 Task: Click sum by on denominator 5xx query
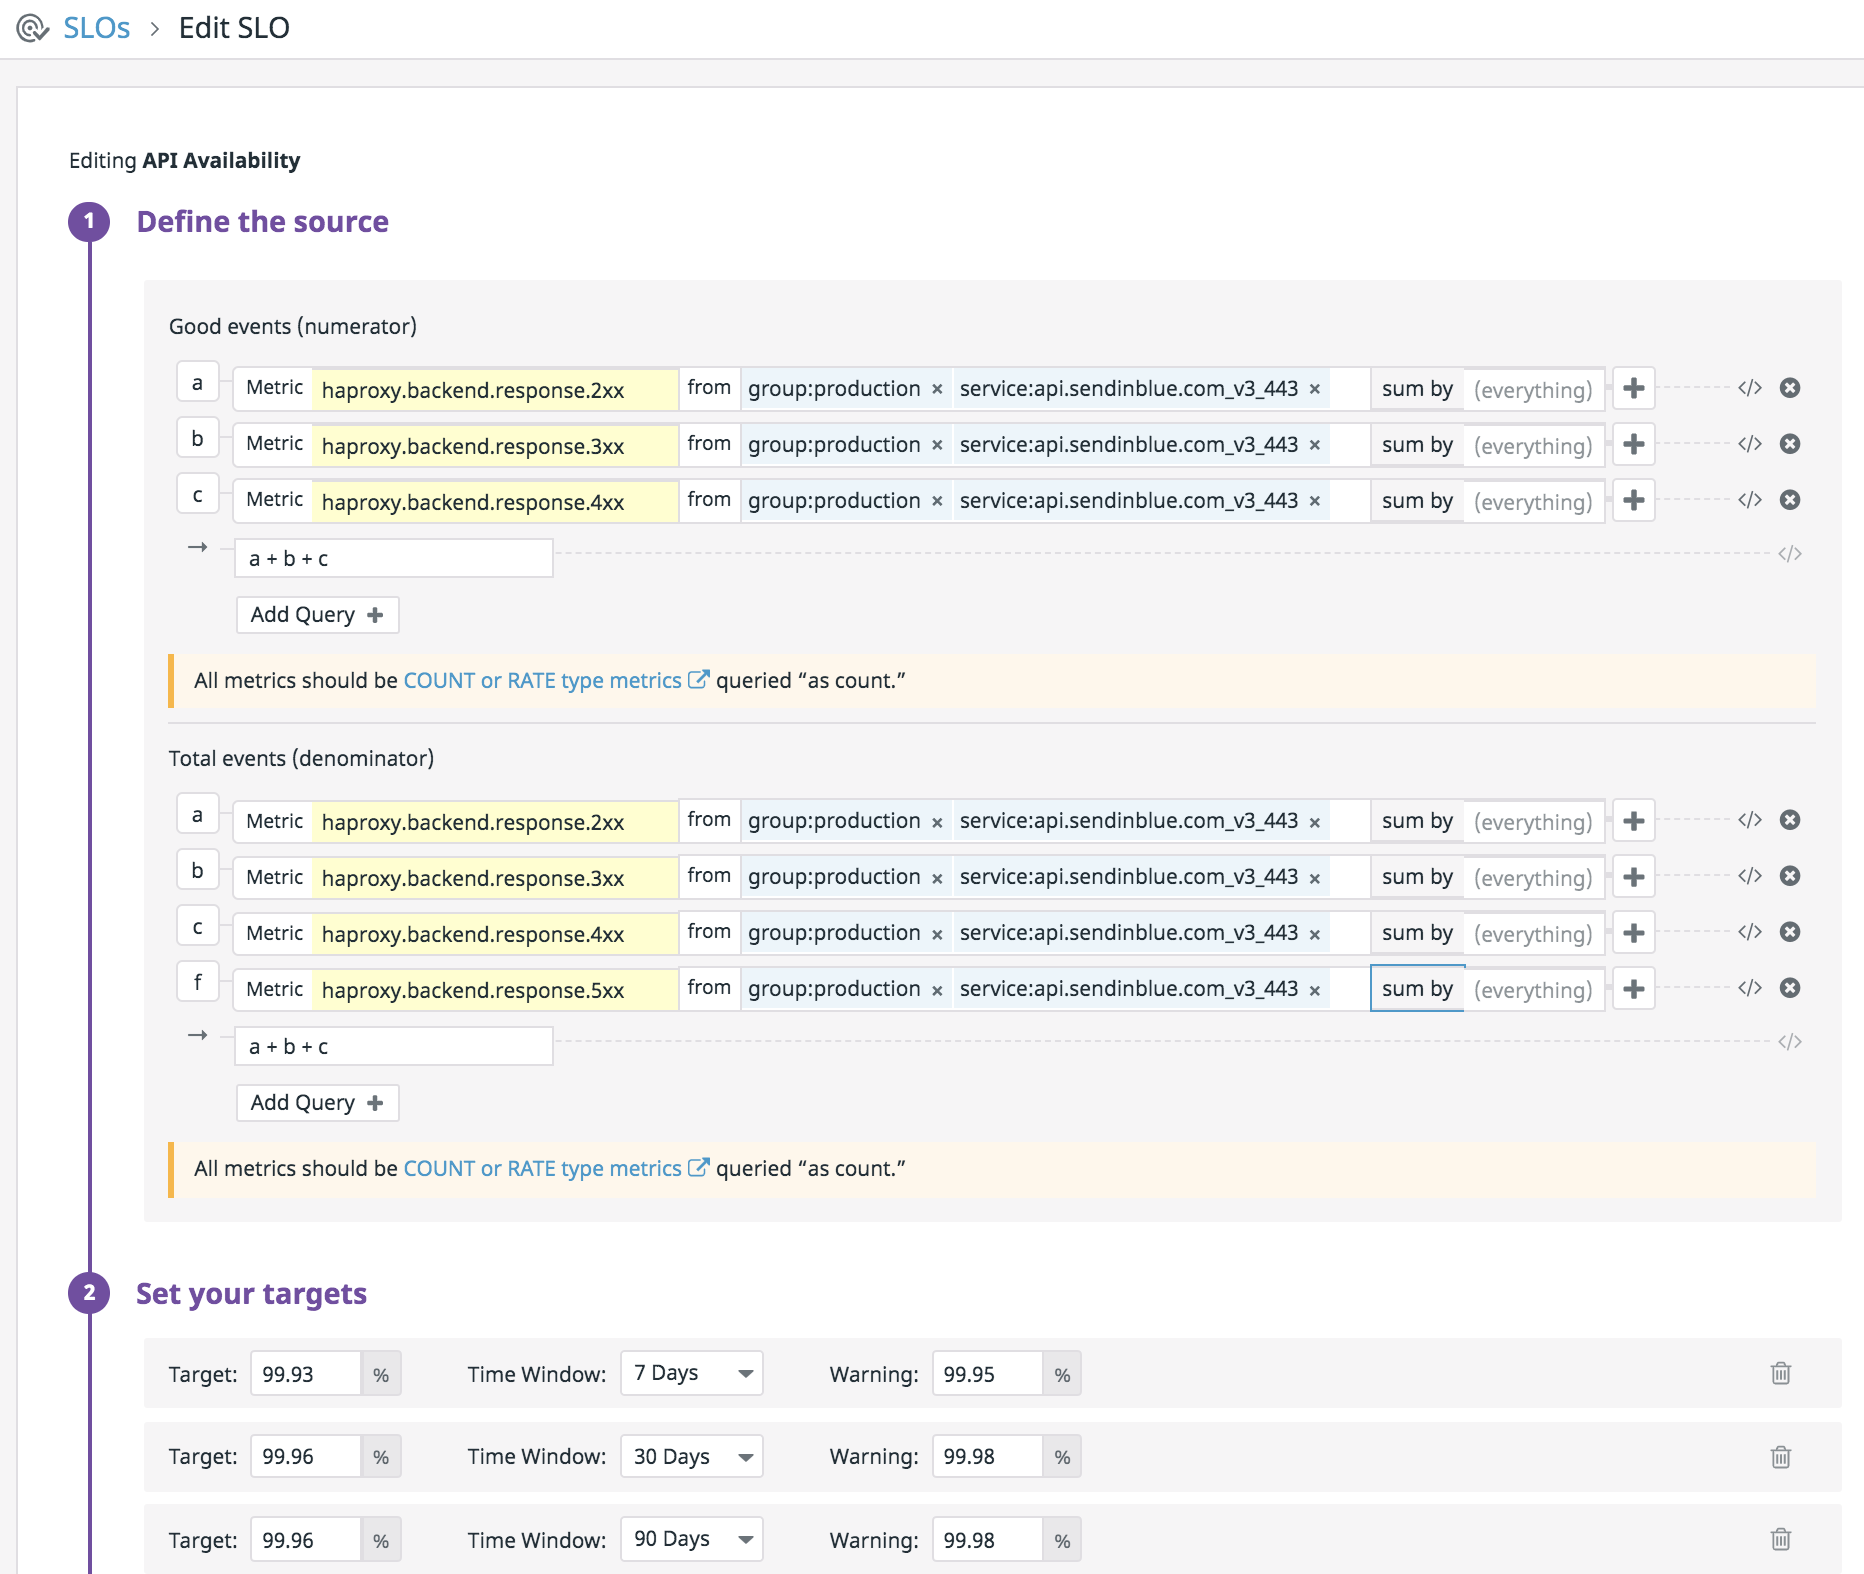[1416, 989]
